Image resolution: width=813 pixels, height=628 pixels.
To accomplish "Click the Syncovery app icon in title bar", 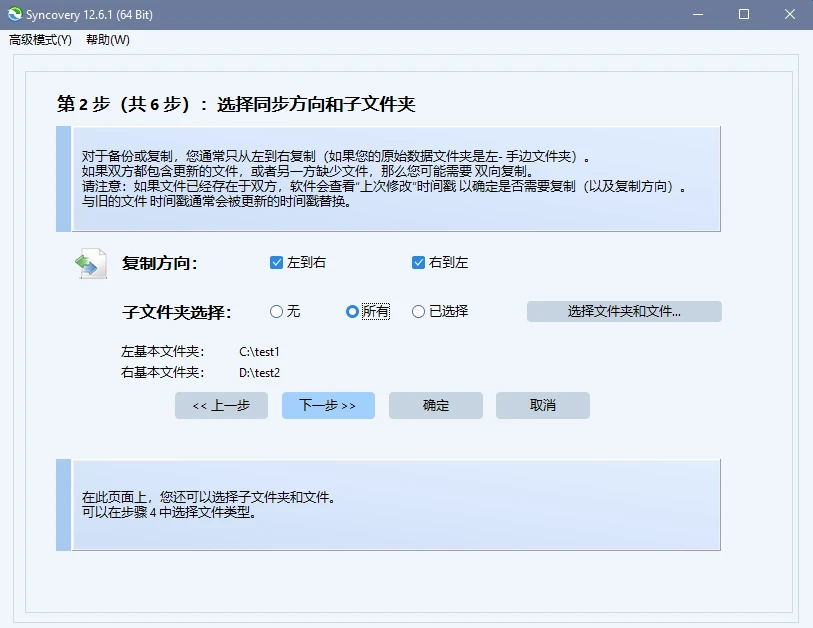I will tap(15, 14).
